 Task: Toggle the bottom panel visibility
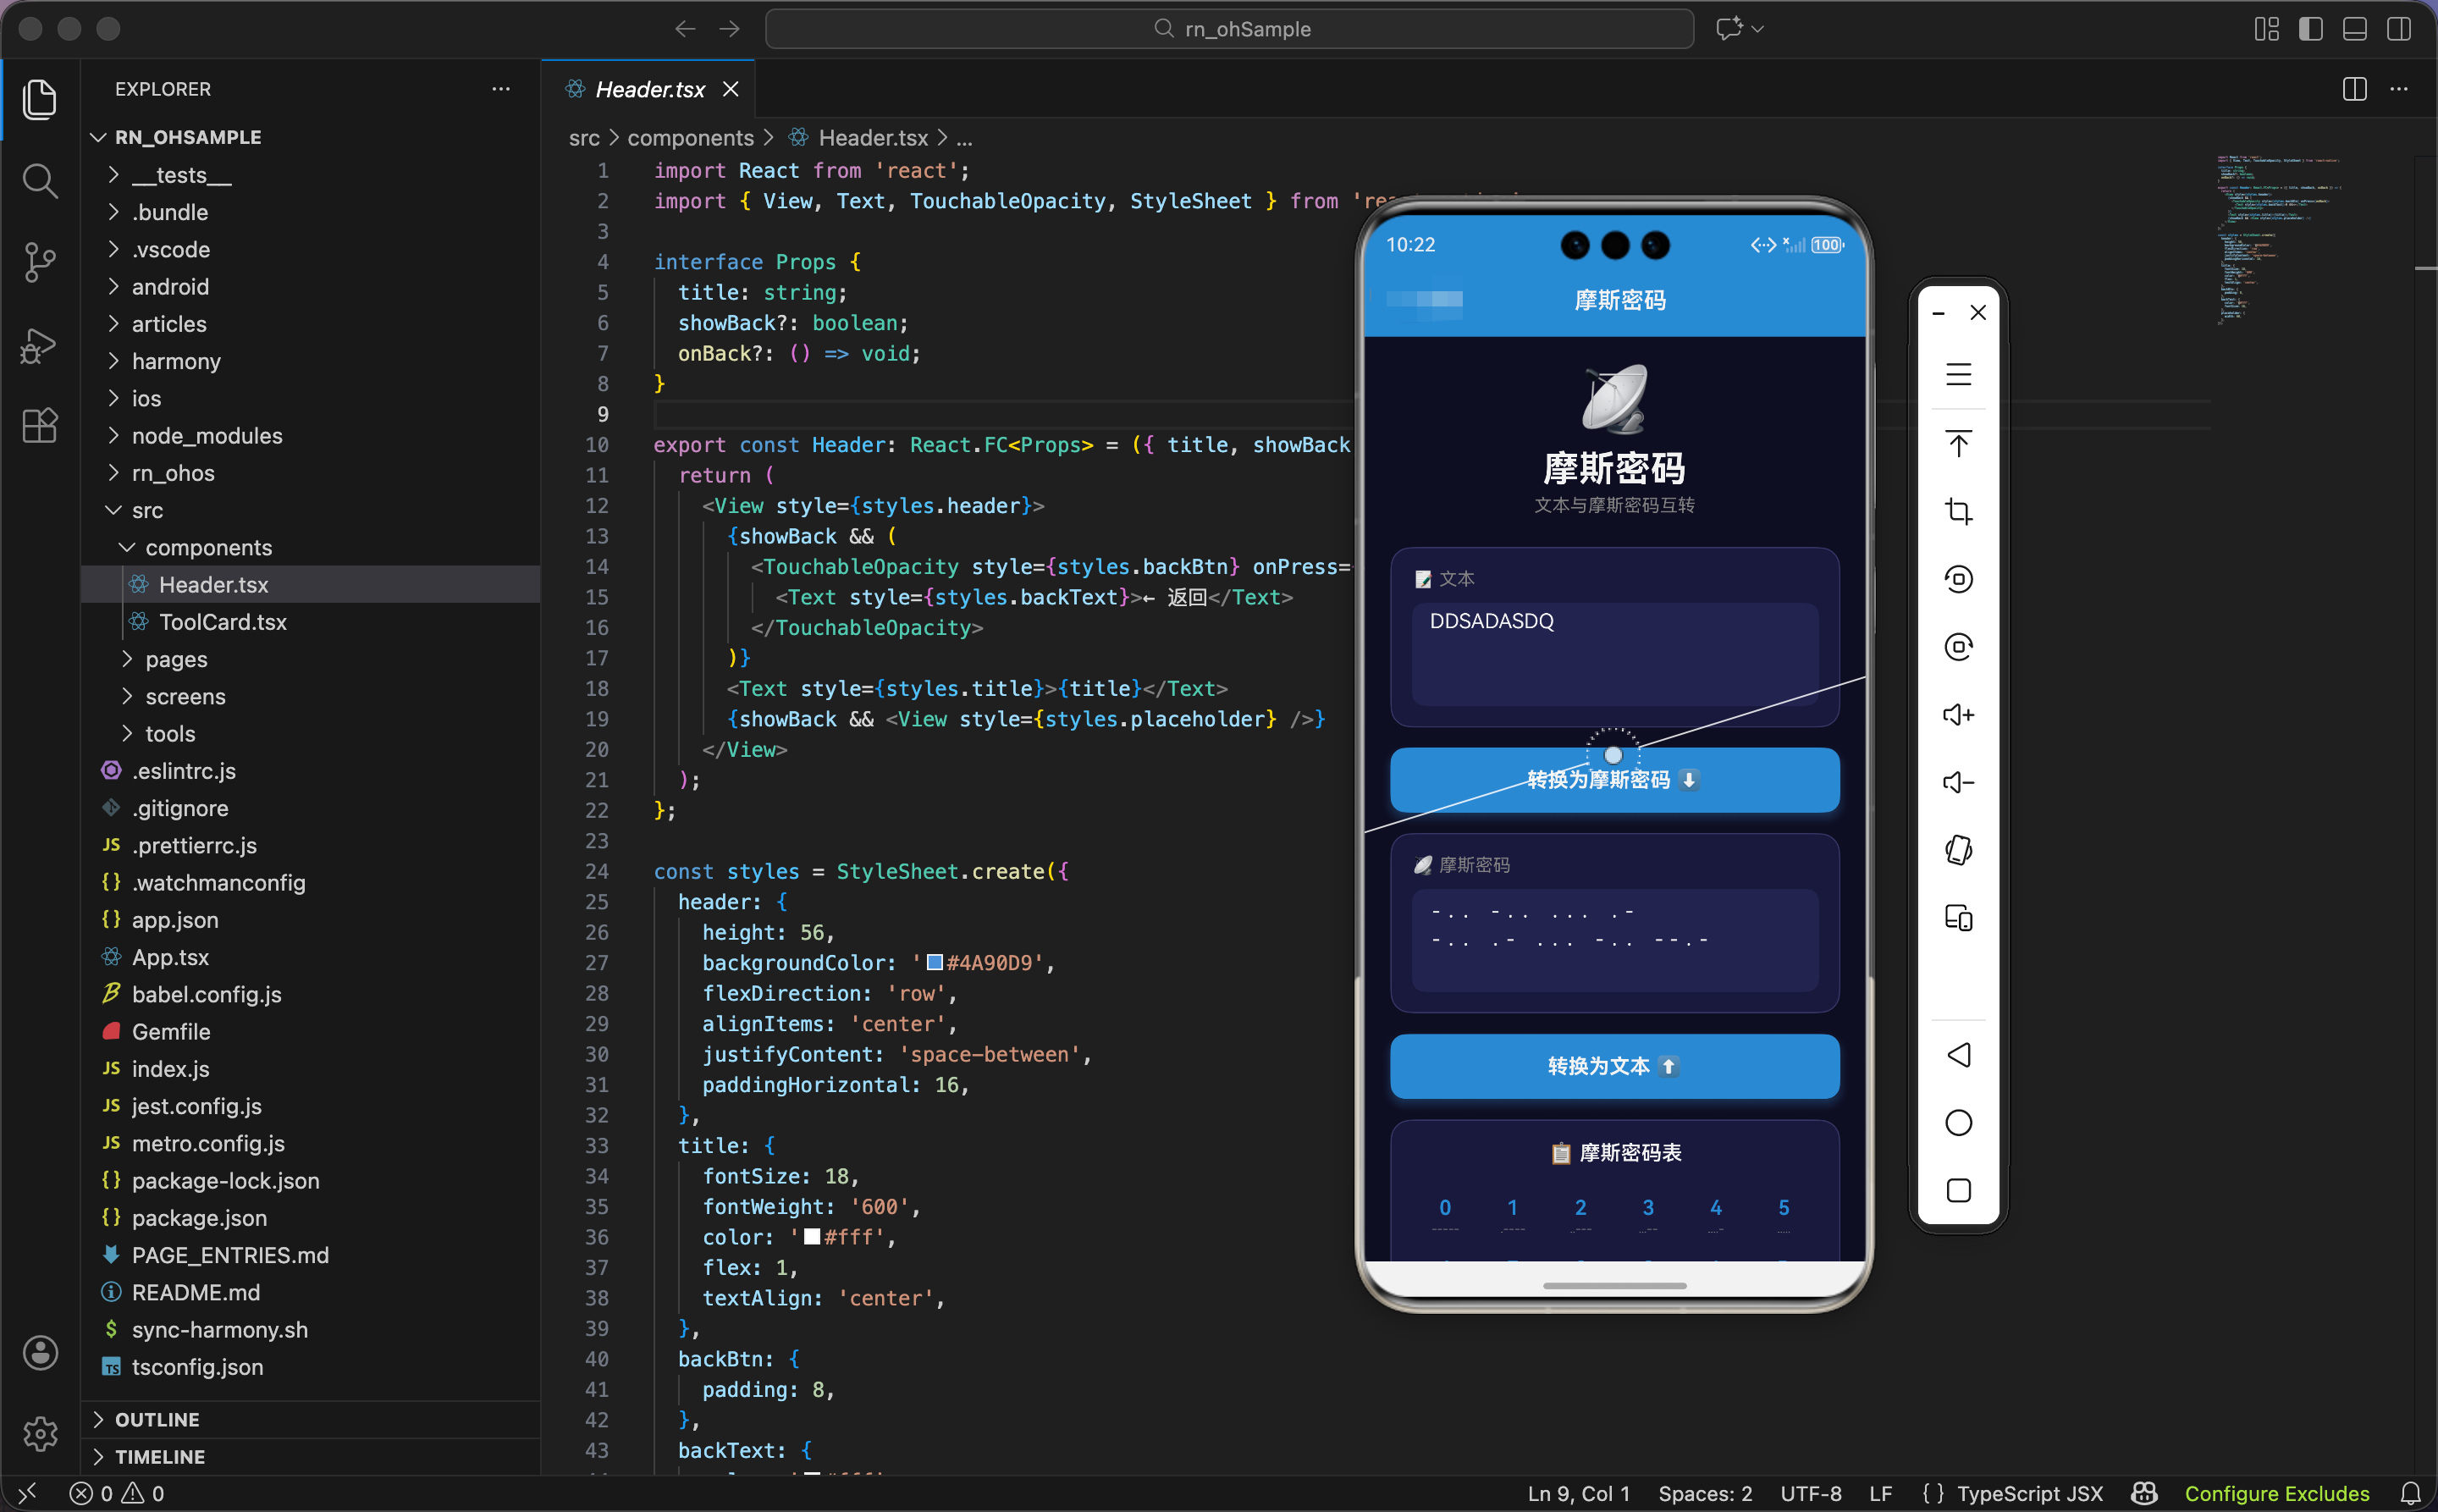[x=2354, y=29]
